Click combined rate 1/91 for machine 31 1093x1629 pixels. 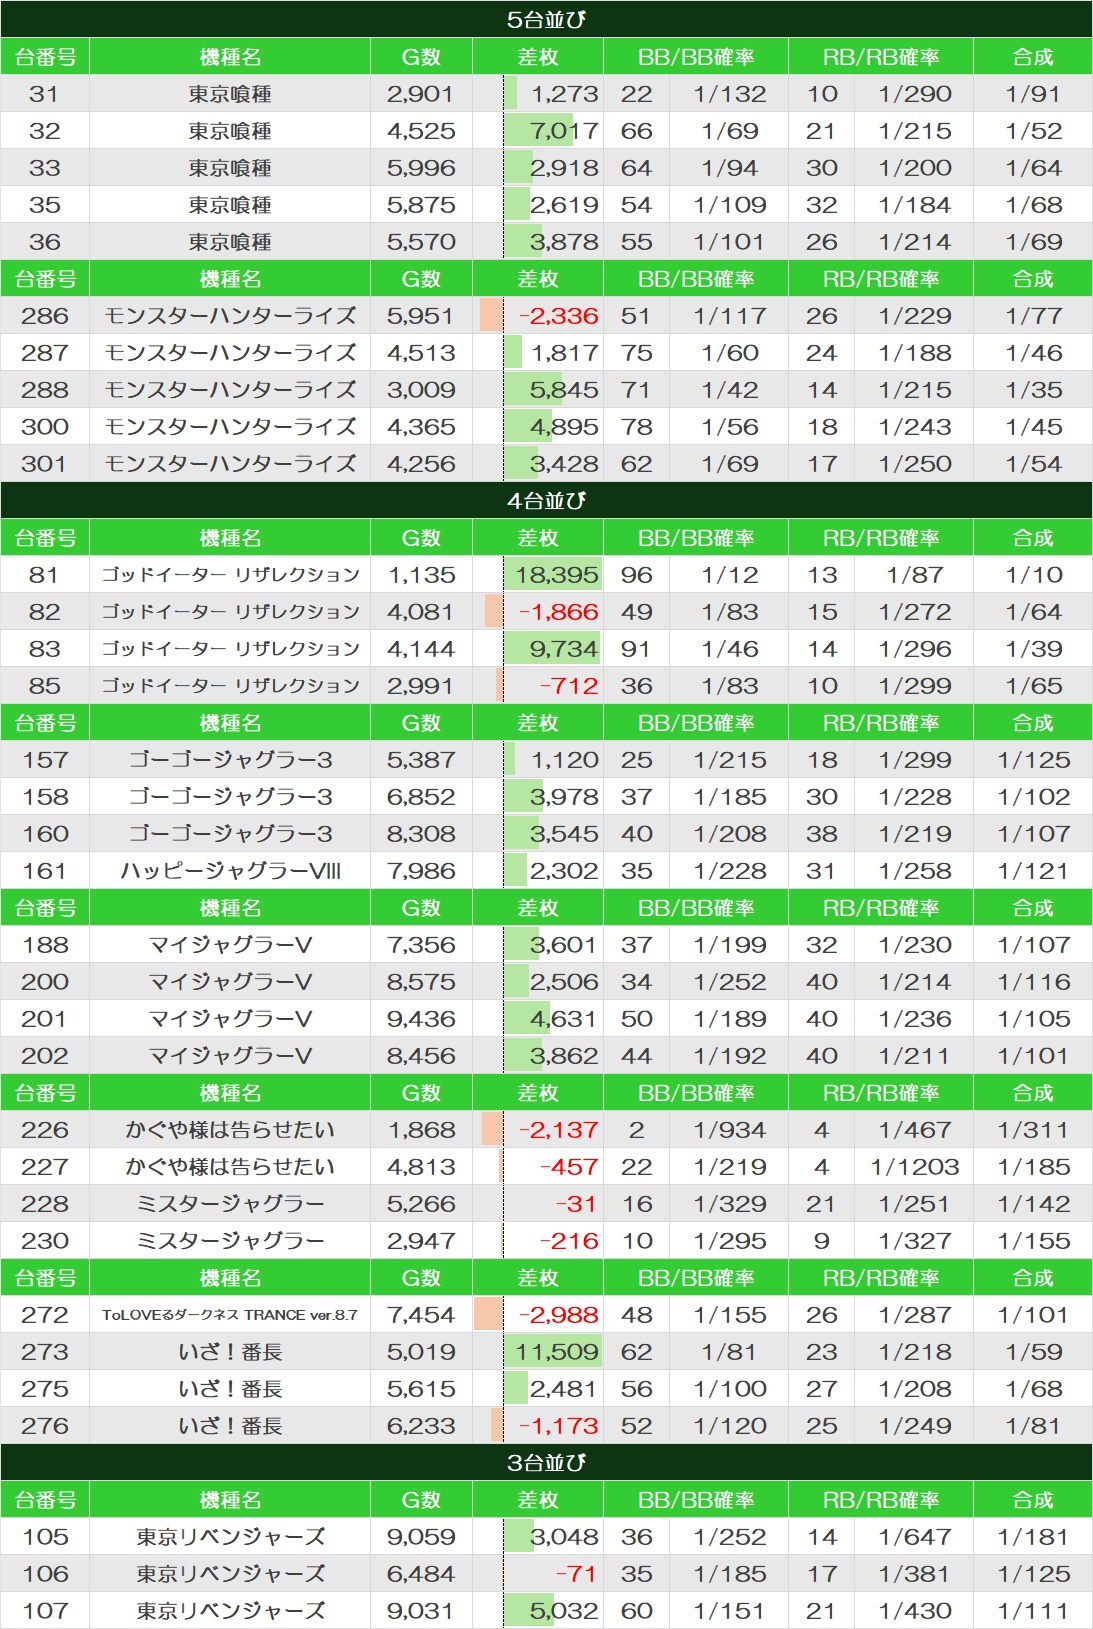pyautogui.click(x=1034, y=94)
